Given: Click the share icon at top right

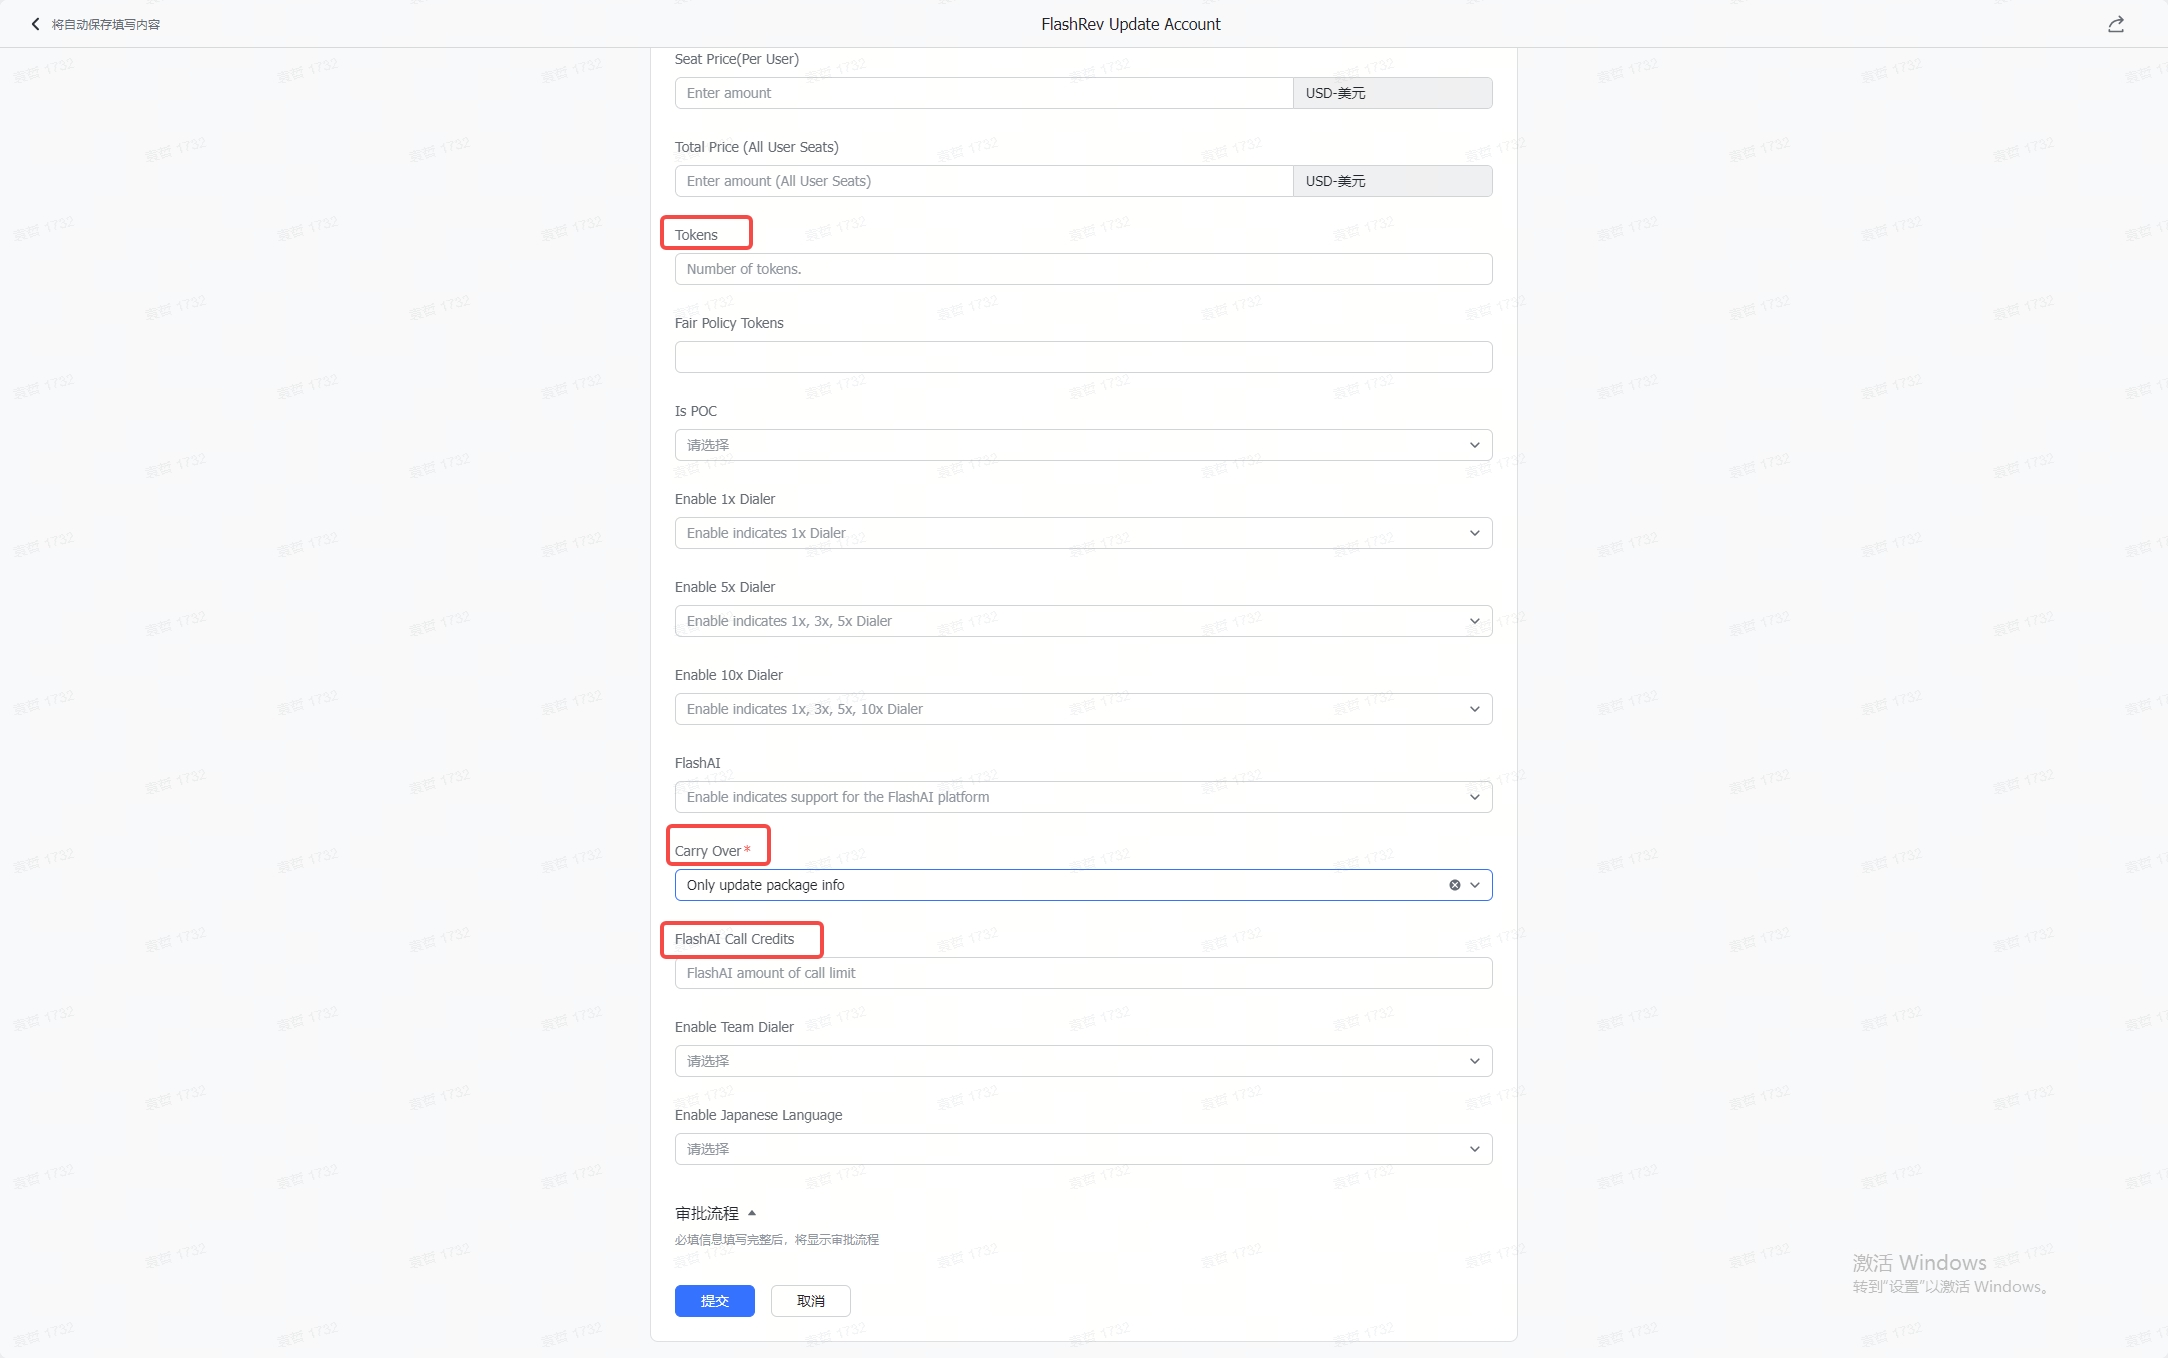Looking at the screenshot, I should click(x=2116, y=24).
